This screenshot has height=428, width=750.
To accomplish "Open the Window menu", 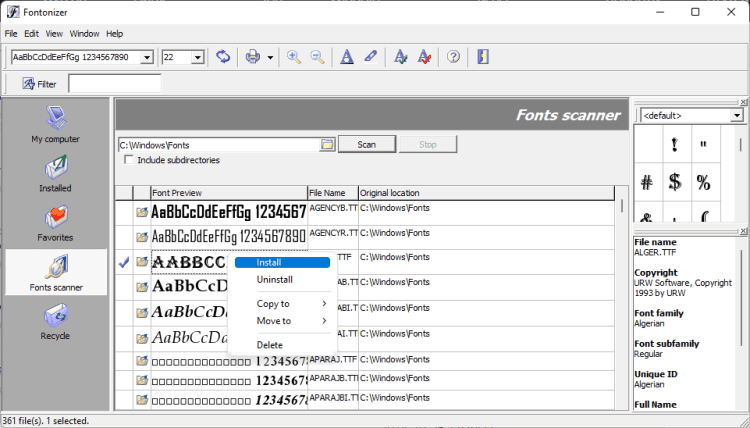I will pos(84,33).
